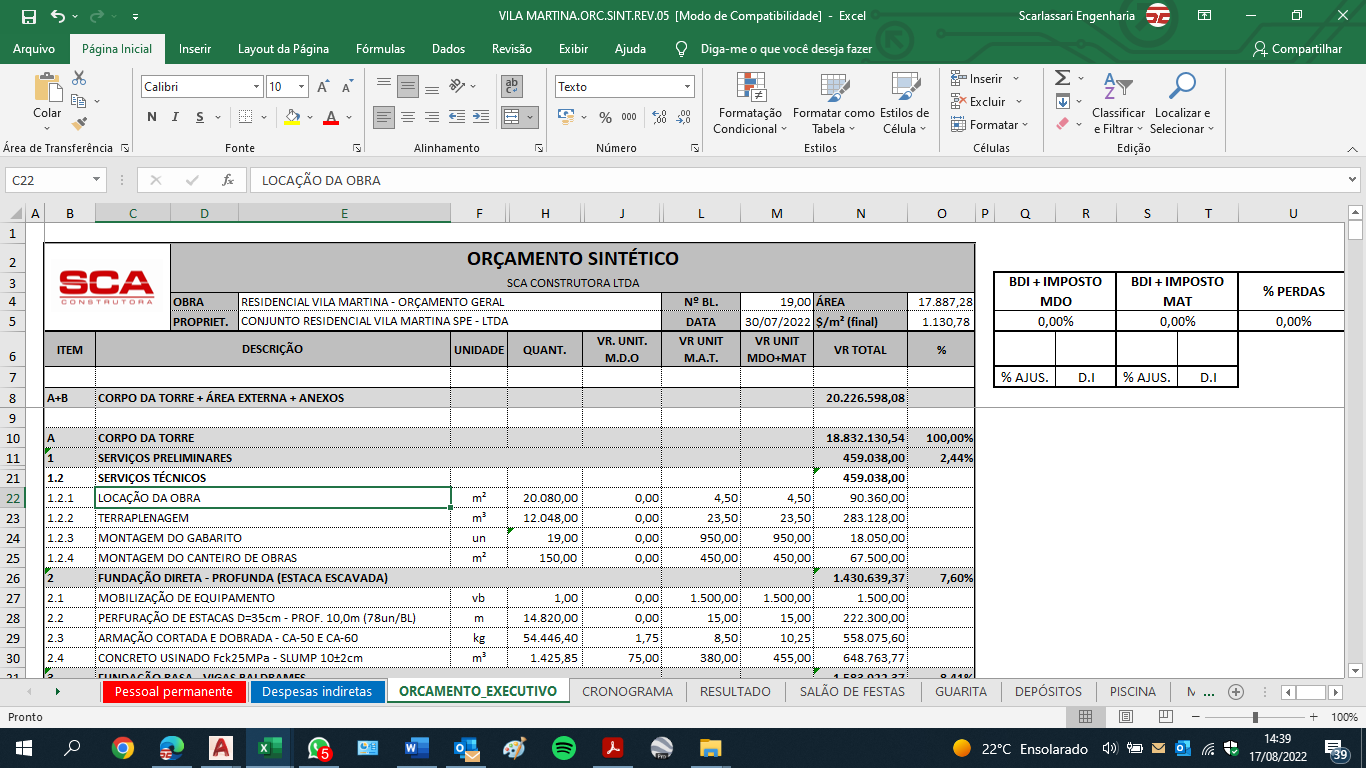Open the font name Calibri dropdown
This screenshot has width=1366, height=768.
[257, 87]
